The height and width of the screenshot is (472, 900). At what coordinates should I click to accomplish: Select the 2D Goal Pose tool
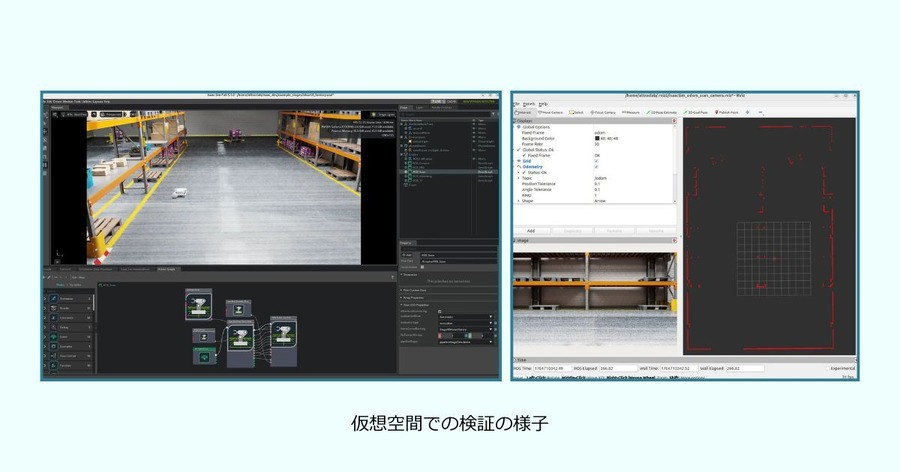pyautogui.click(x=696, y=113)
